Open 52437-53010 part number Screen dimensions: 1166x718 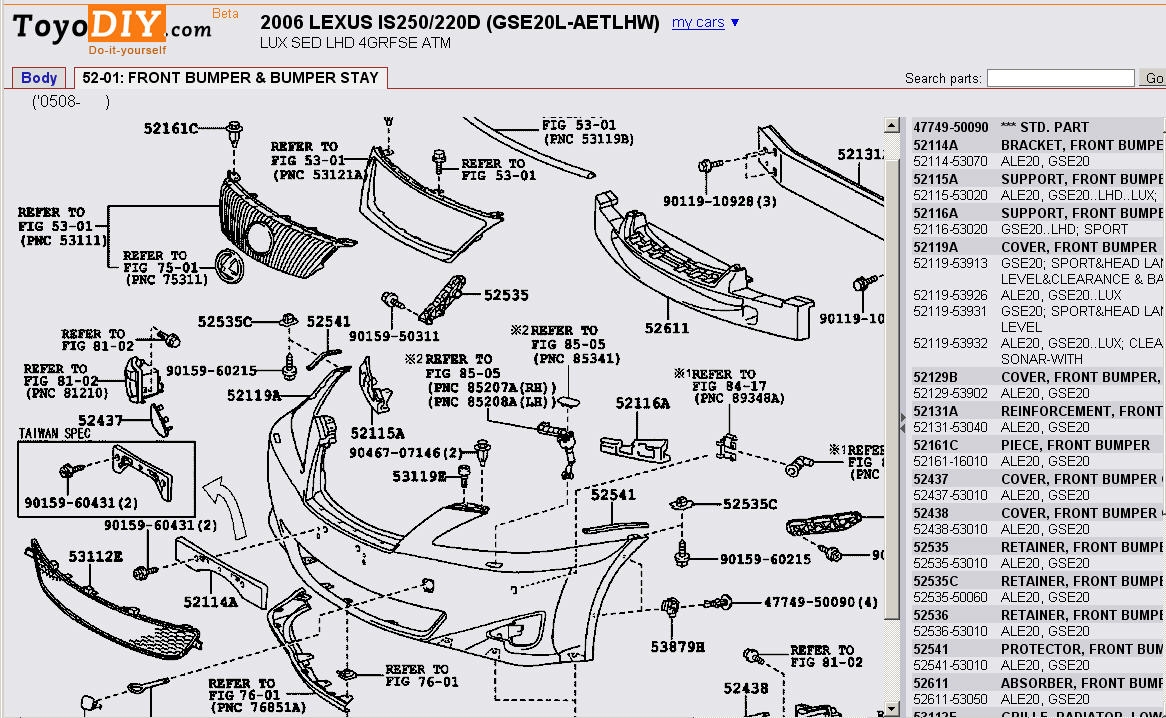[950, 495]
